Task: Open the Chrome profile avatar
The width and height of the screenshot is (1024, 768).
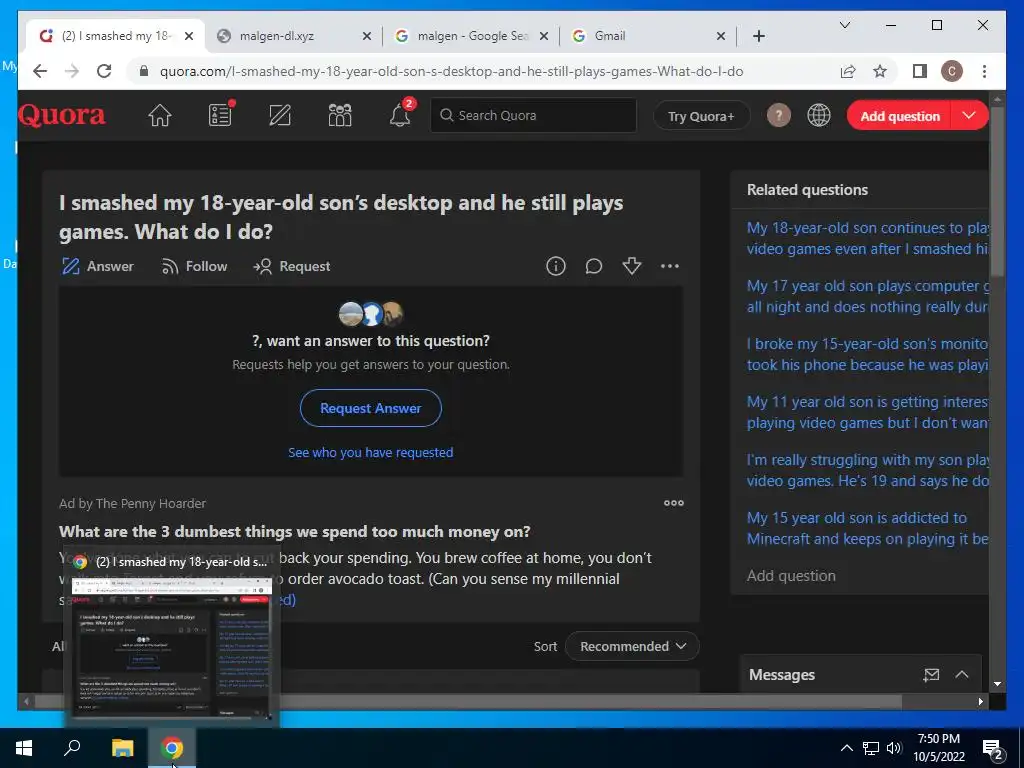Action: tap(952, 71)
